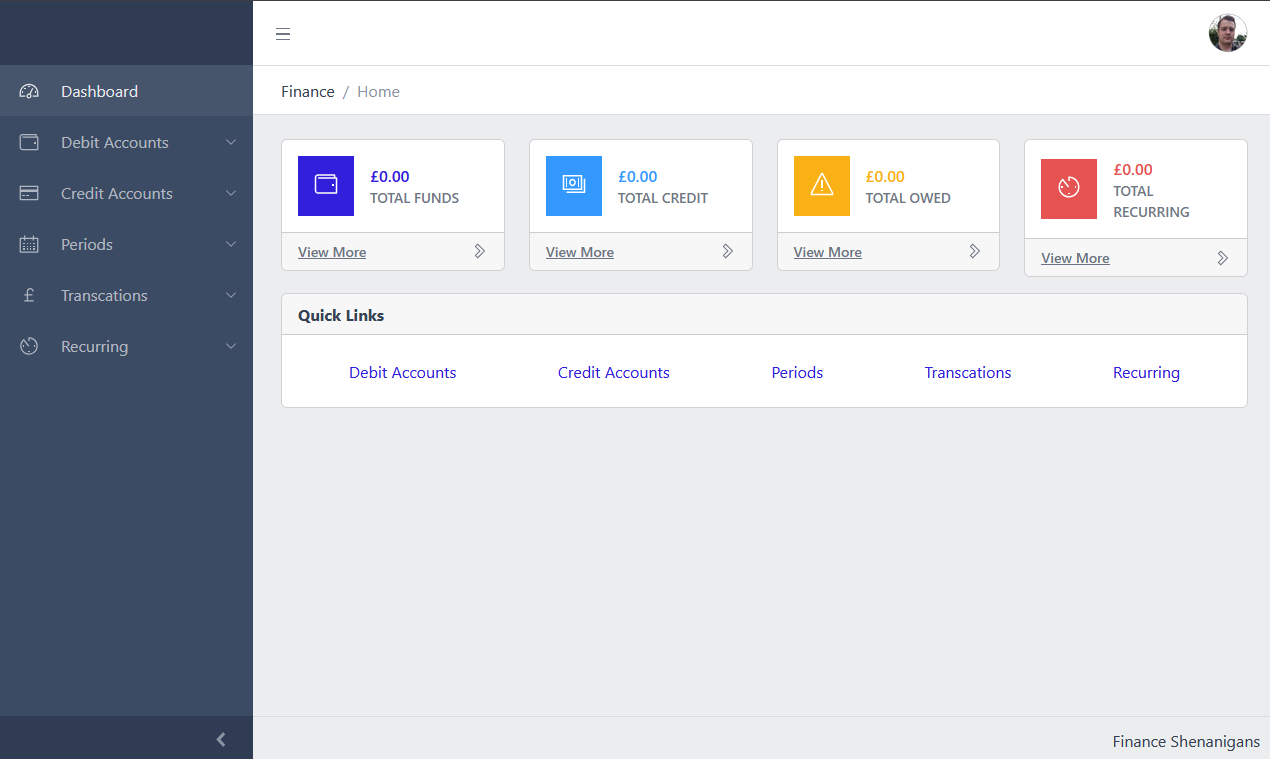Click the Recurring clock icon
Screen dimensions: 1270x759
(28, 346)
